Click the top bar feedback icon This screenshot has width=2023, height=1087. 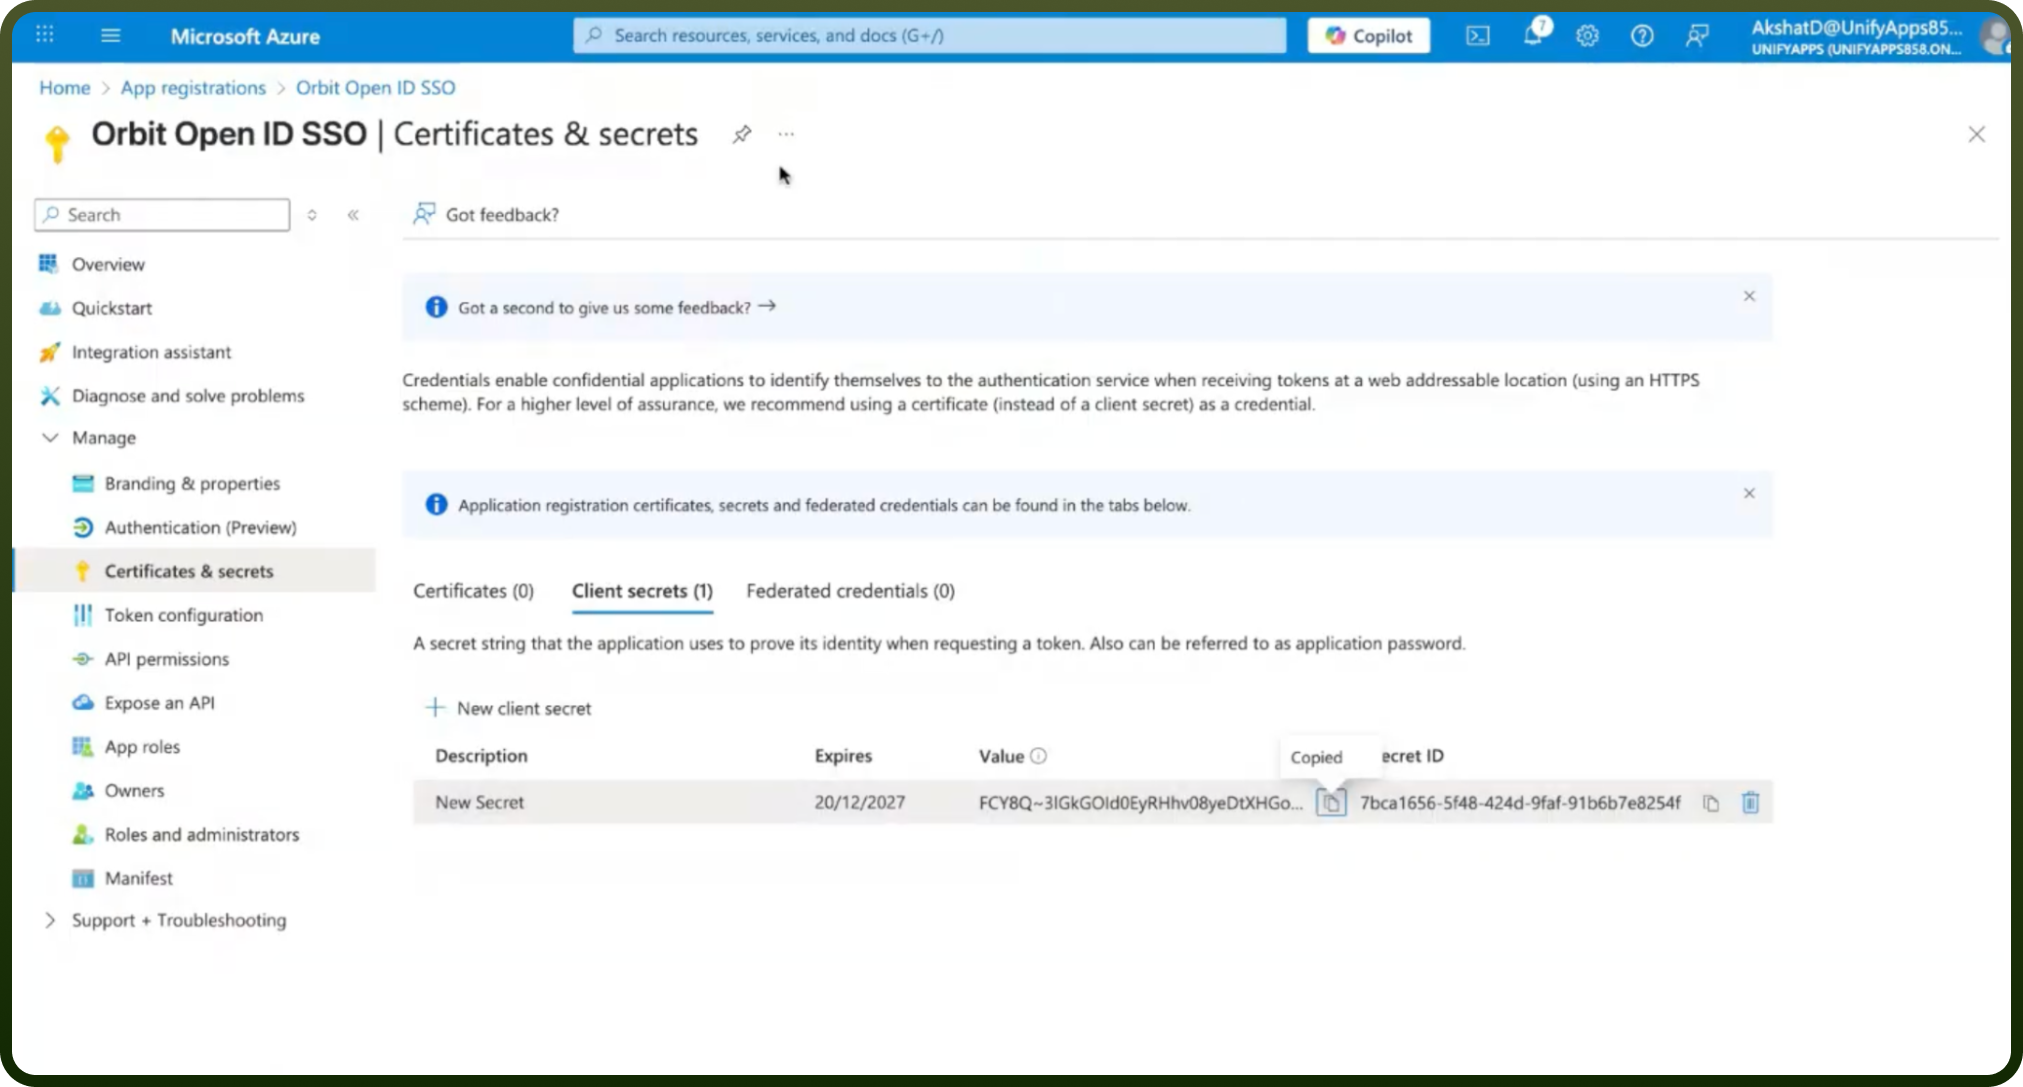click(1697, 36)
